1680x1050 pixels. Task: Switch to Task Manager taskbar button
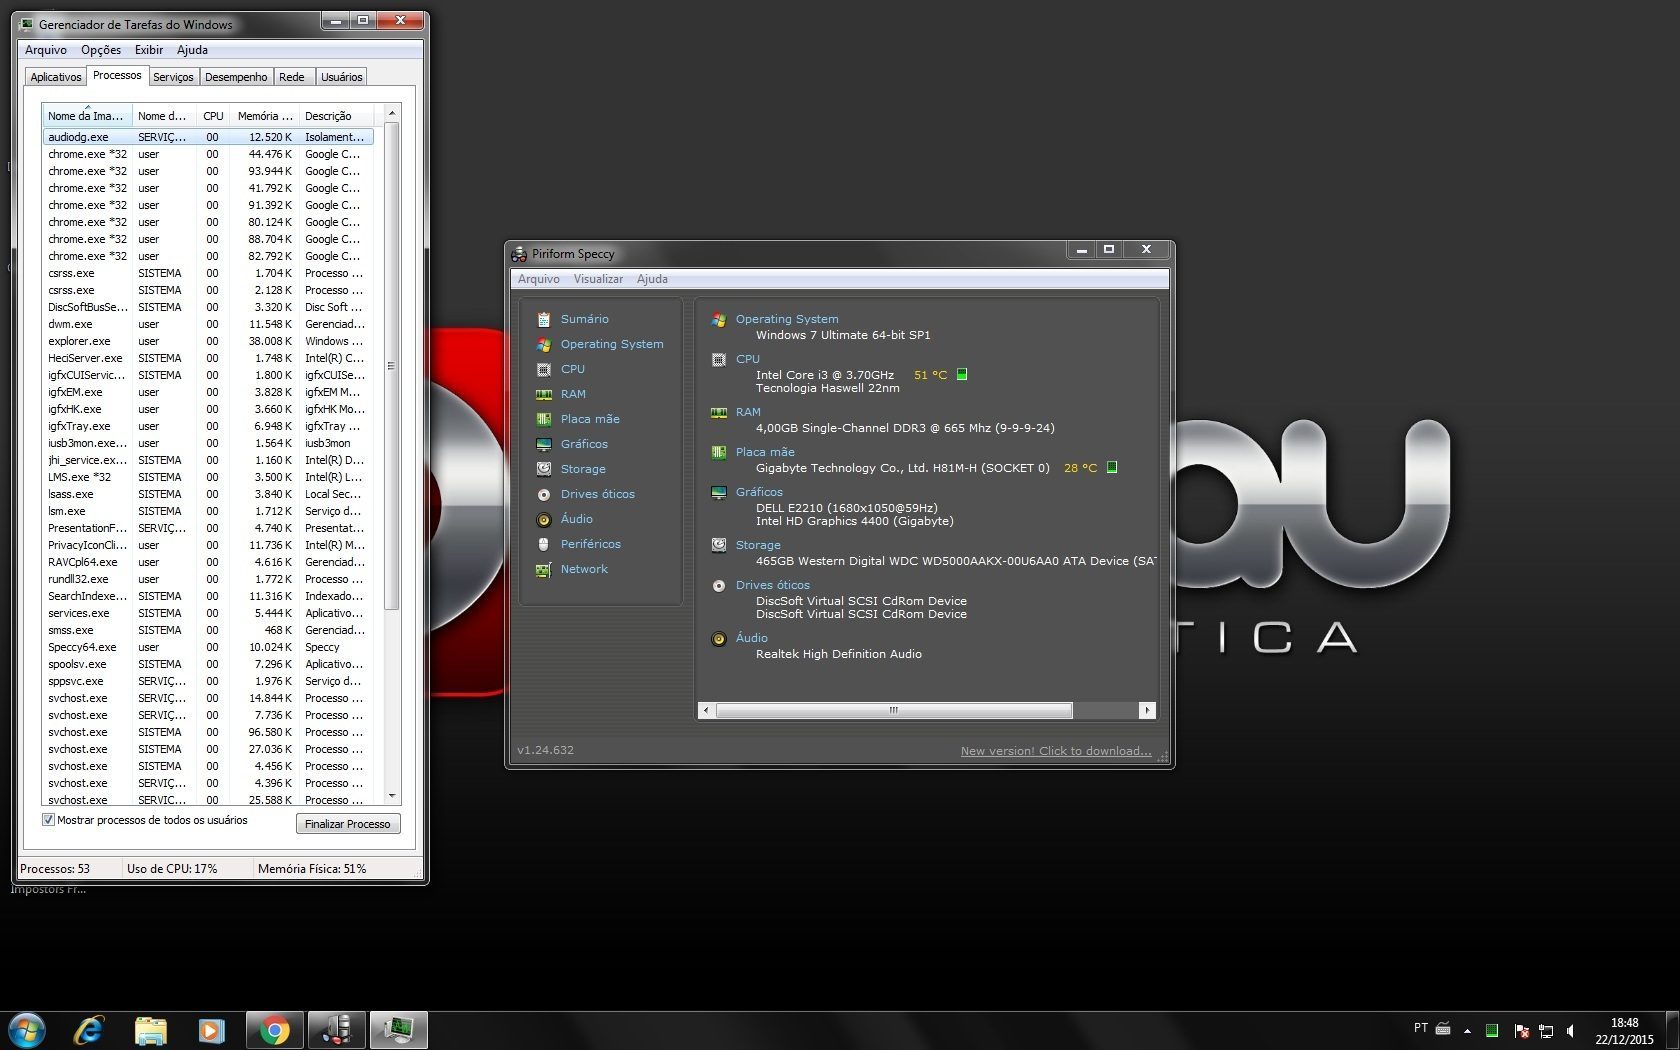399,1030
